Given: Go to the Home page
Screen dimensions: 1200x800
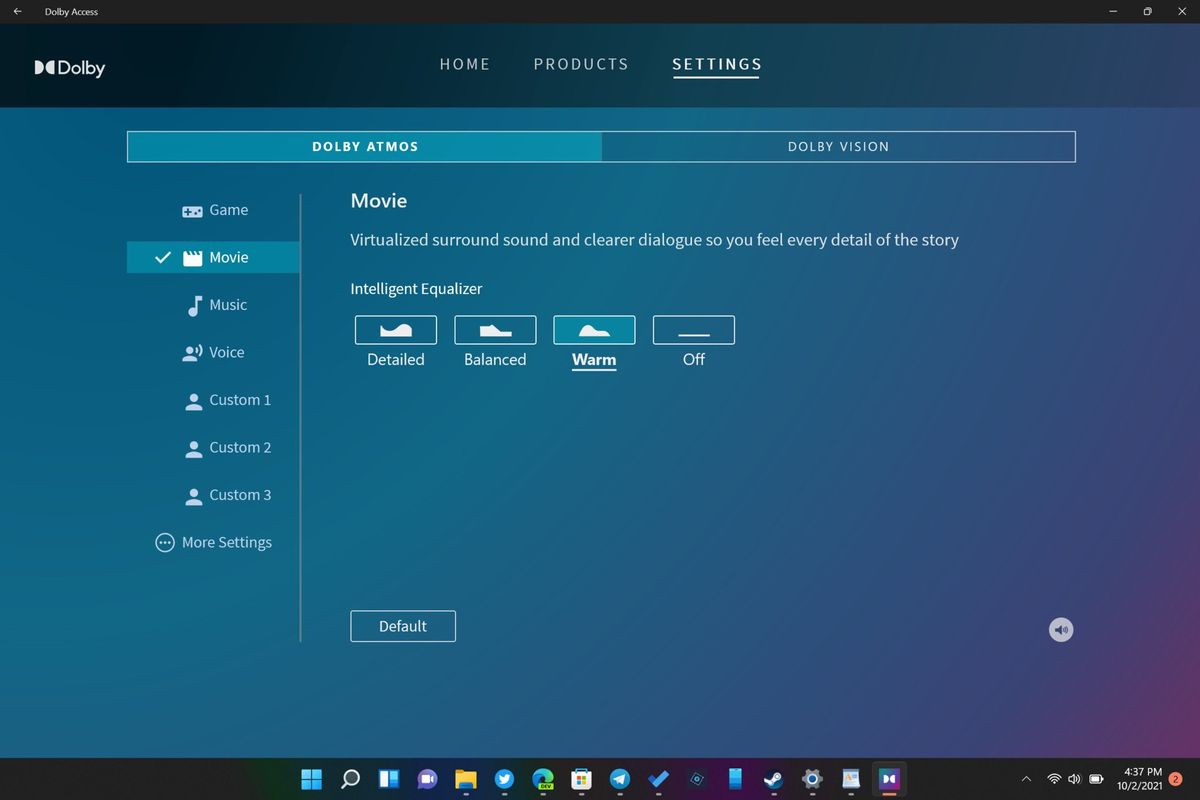Looking at the screenshot, I should click(465, 64).
